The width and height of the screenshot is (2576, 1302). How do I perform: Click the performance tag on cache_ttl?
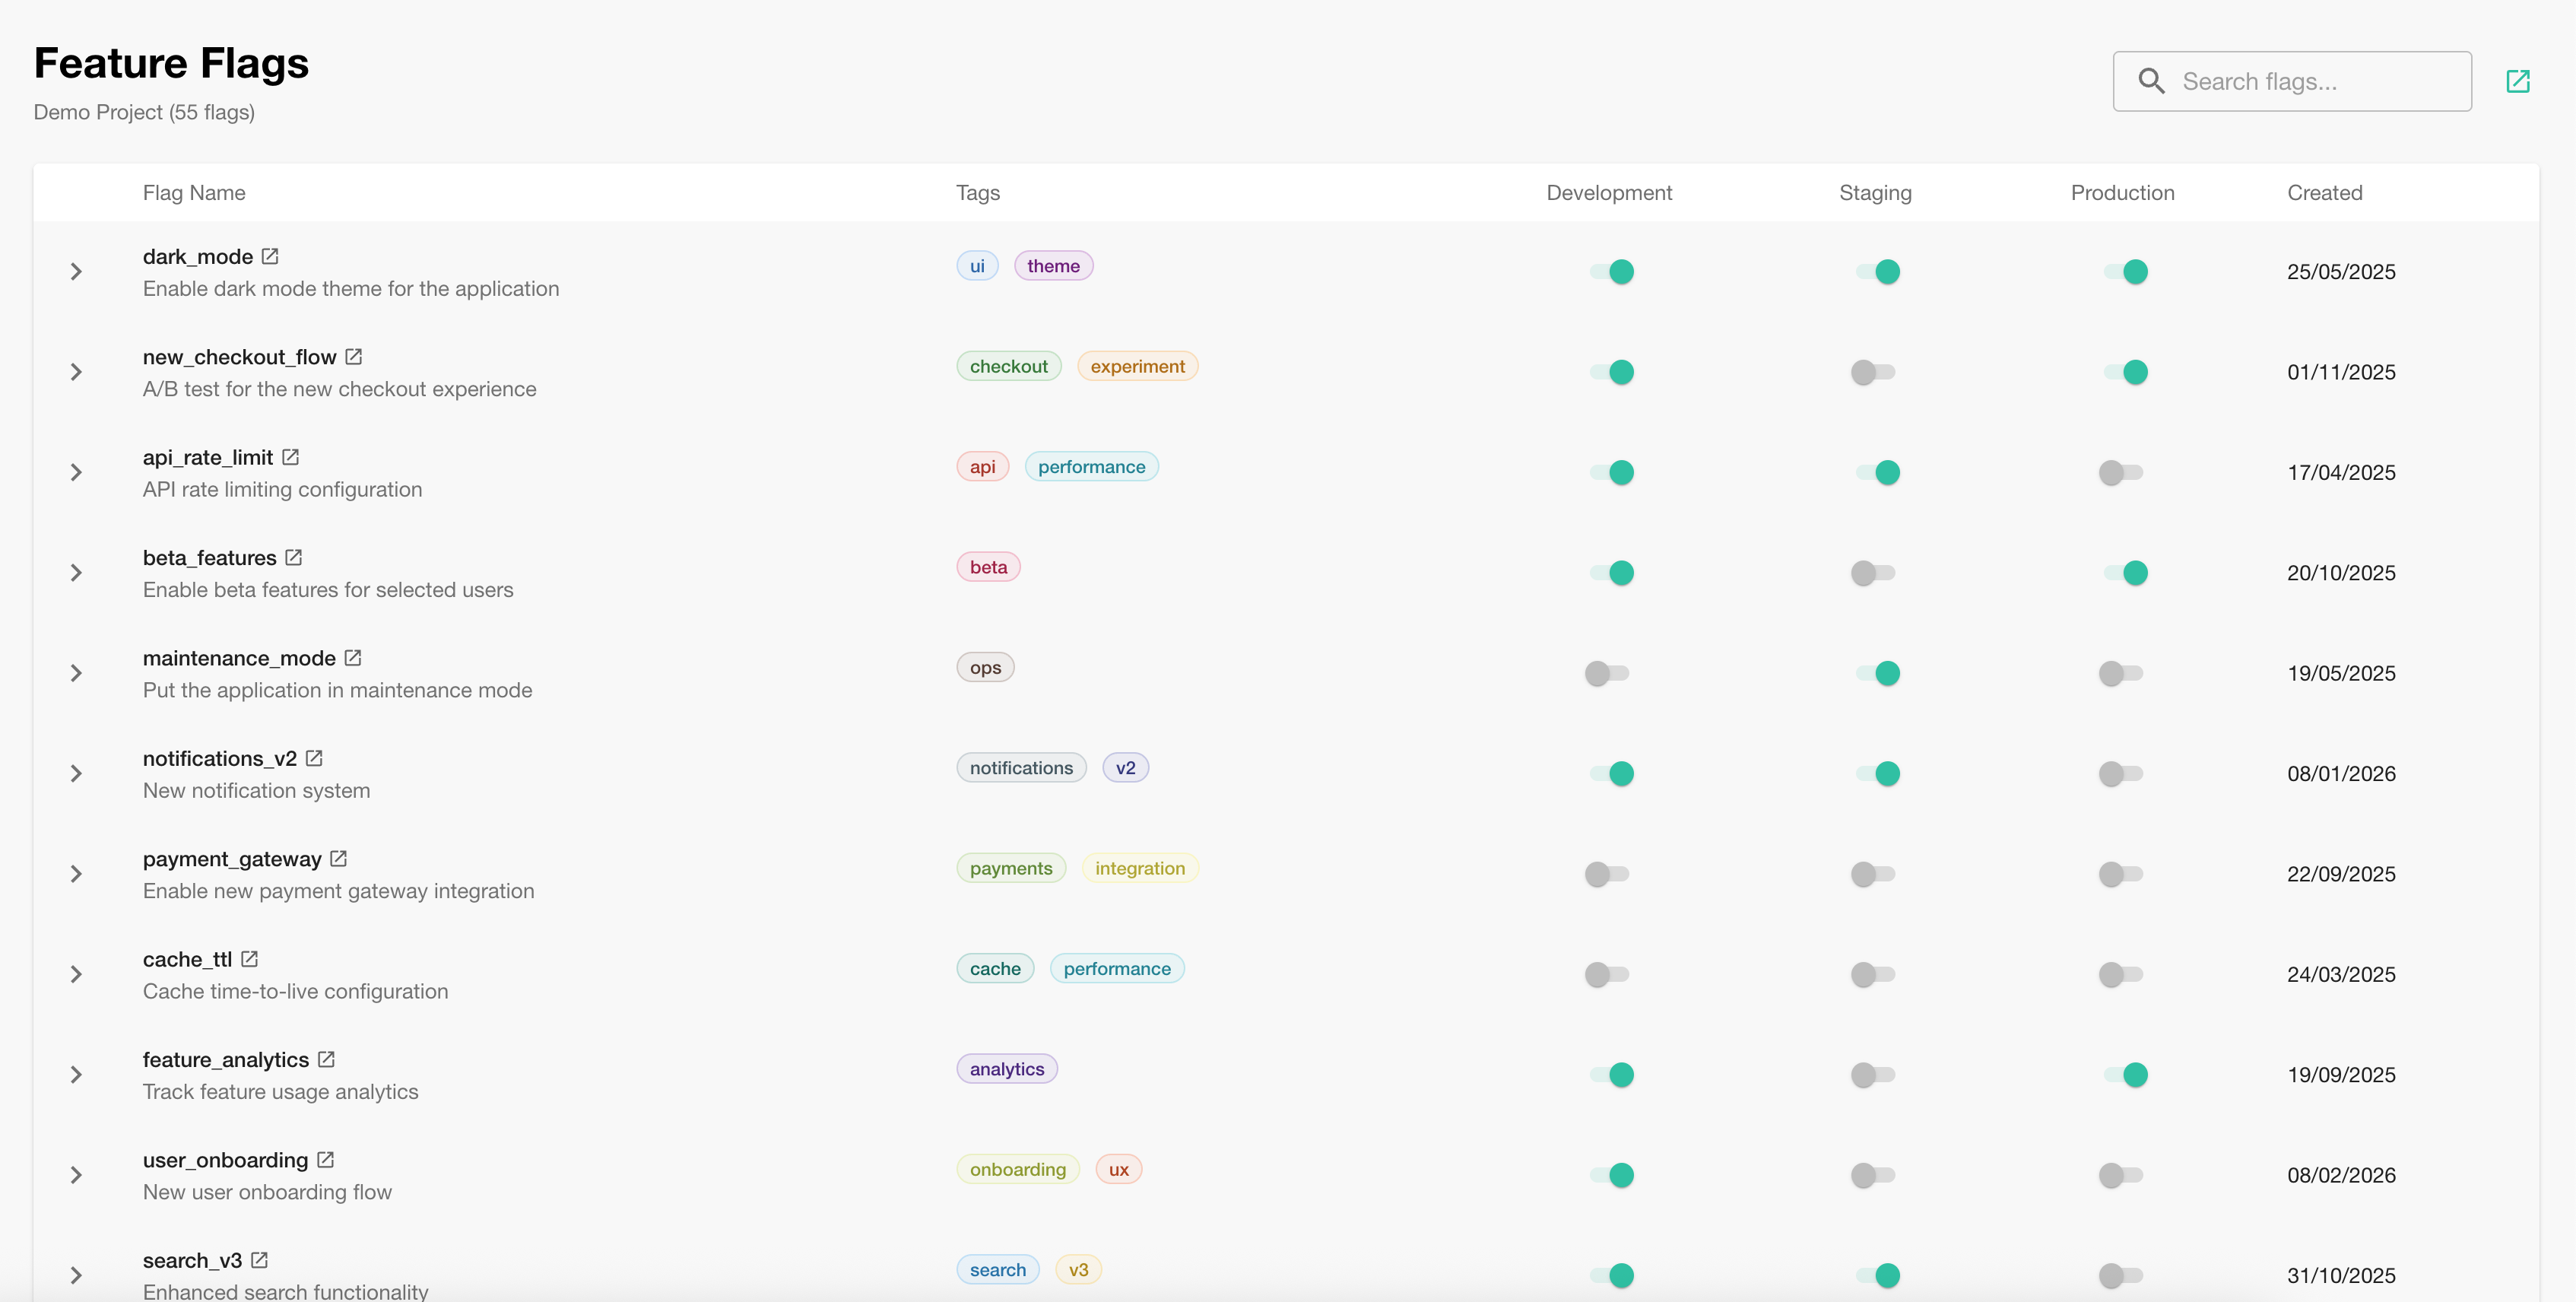pos(1117,968)
